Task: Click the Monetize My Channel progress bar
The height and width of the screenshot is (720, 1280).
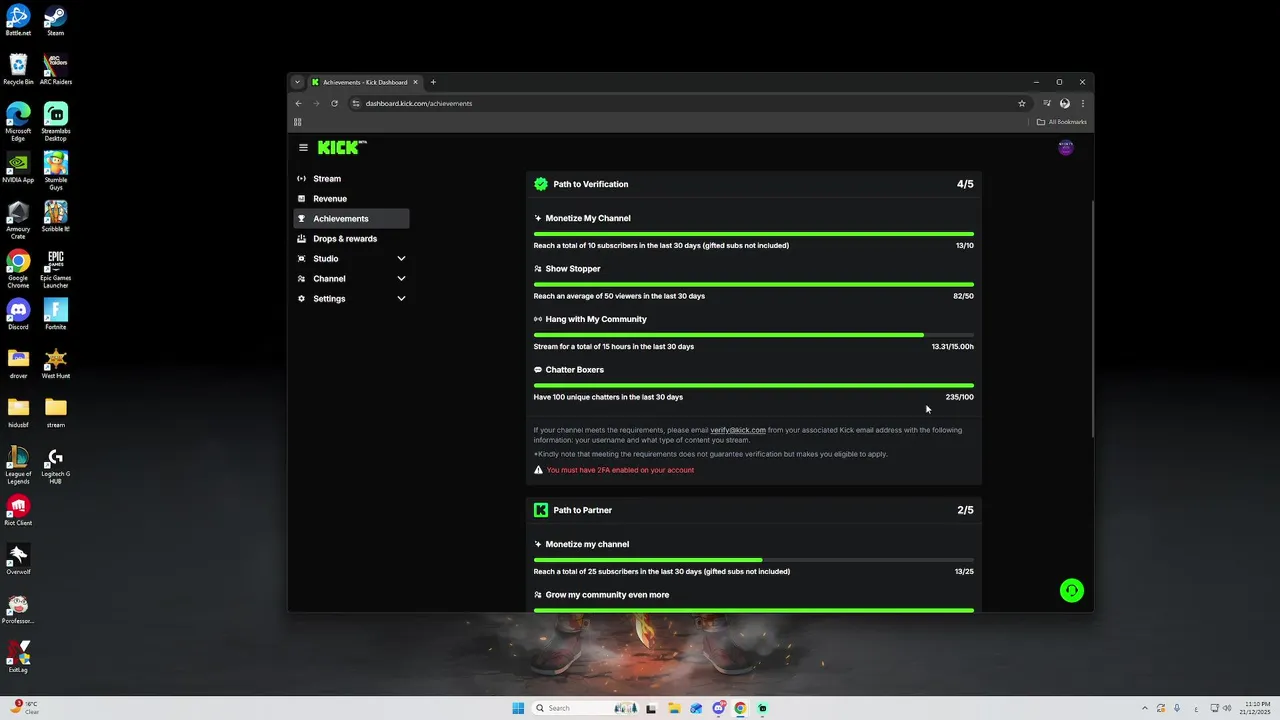Action: click(x=754, y=234)
